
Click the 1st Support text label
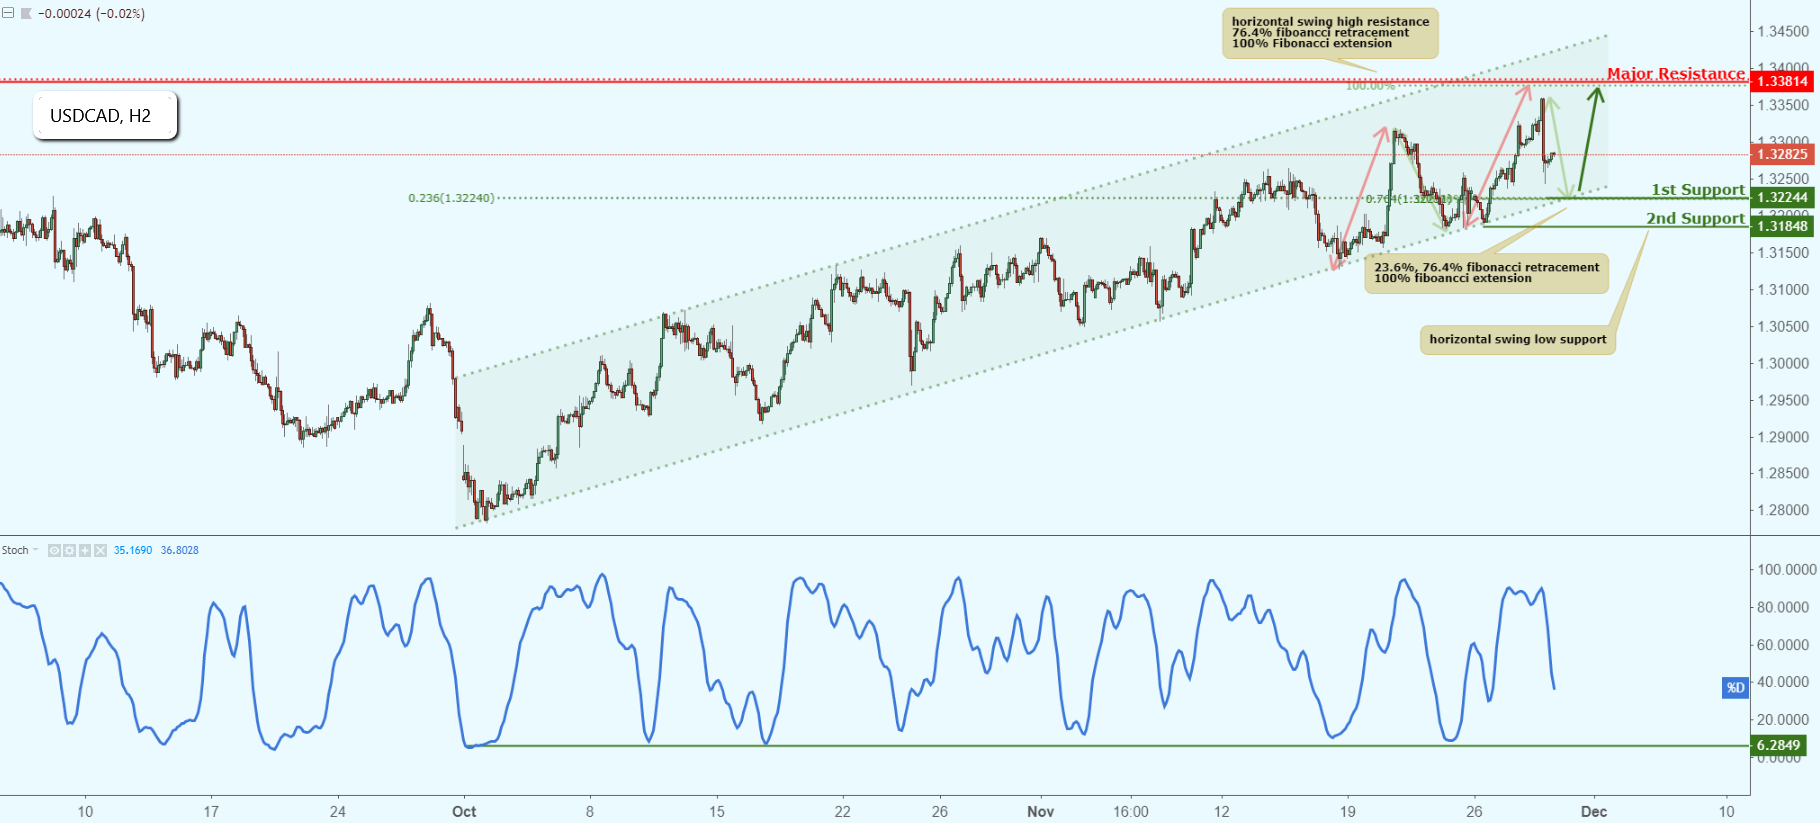point(1698,189)
